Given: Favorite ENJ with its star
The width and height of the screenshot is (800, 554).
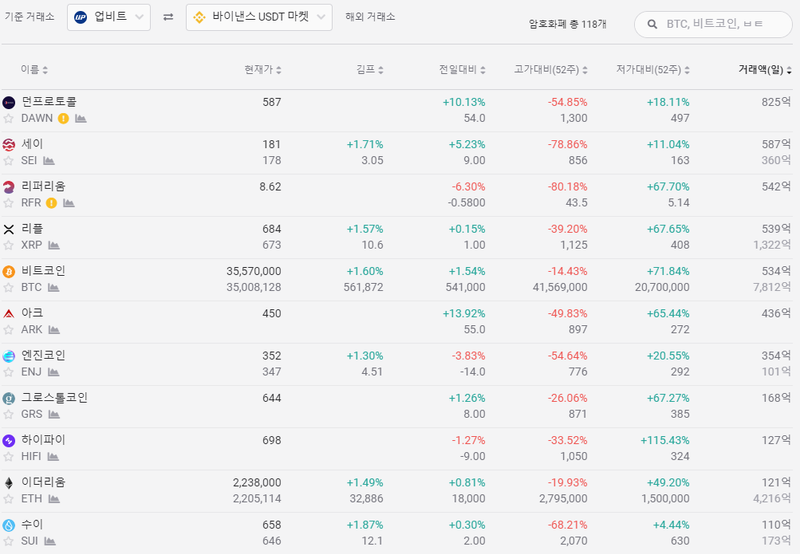Looking at the screenshot, I should (x=8, y=372).
